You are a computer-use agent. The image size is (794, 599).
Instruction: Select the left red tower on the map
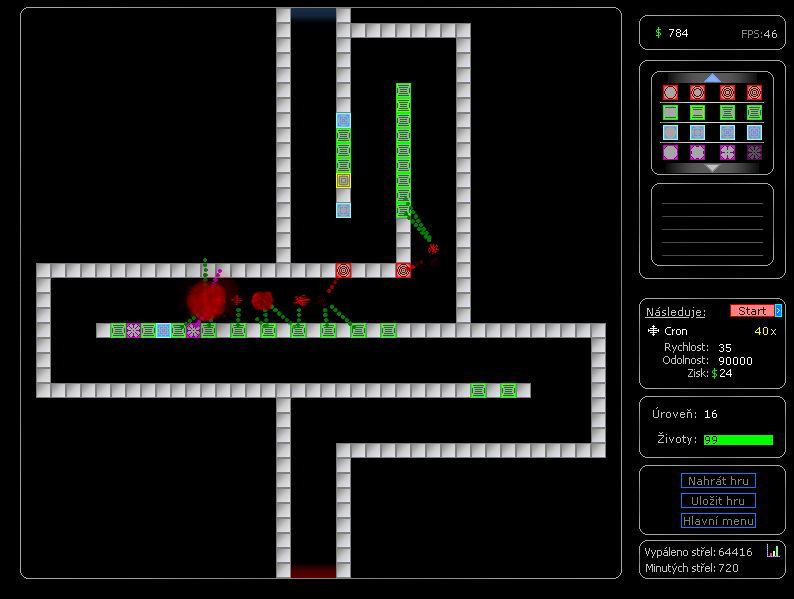[343, 270]
